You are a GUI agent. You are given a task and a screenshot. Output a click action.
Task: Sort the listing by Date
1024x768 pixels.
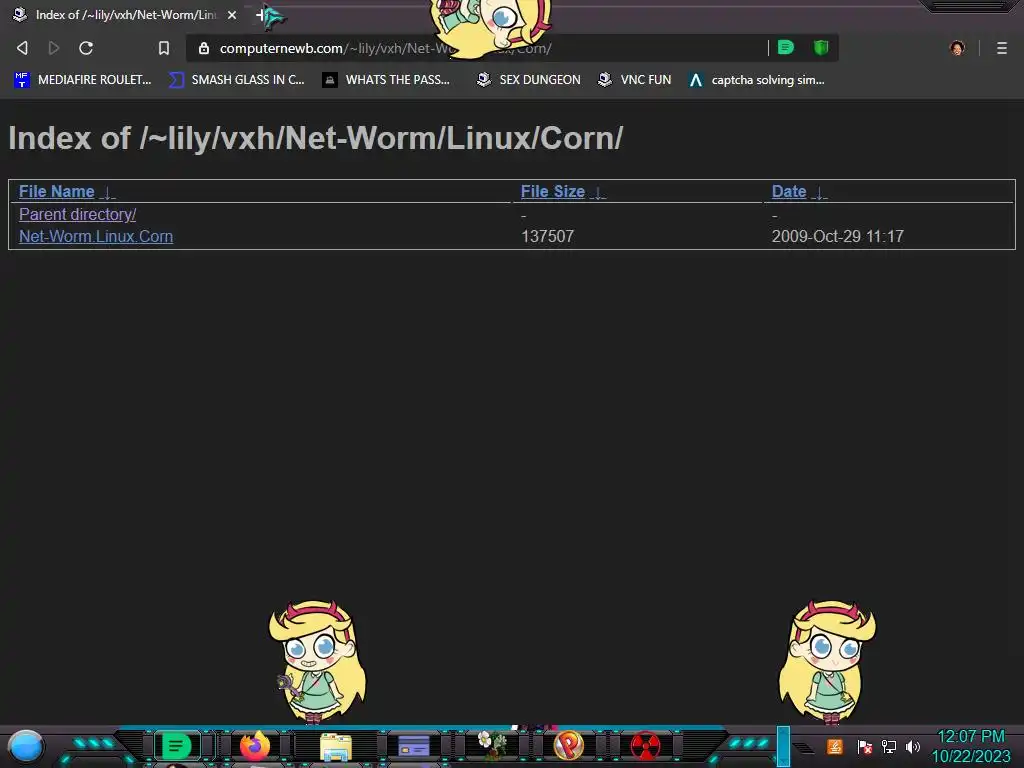click(x=789, y=191)
